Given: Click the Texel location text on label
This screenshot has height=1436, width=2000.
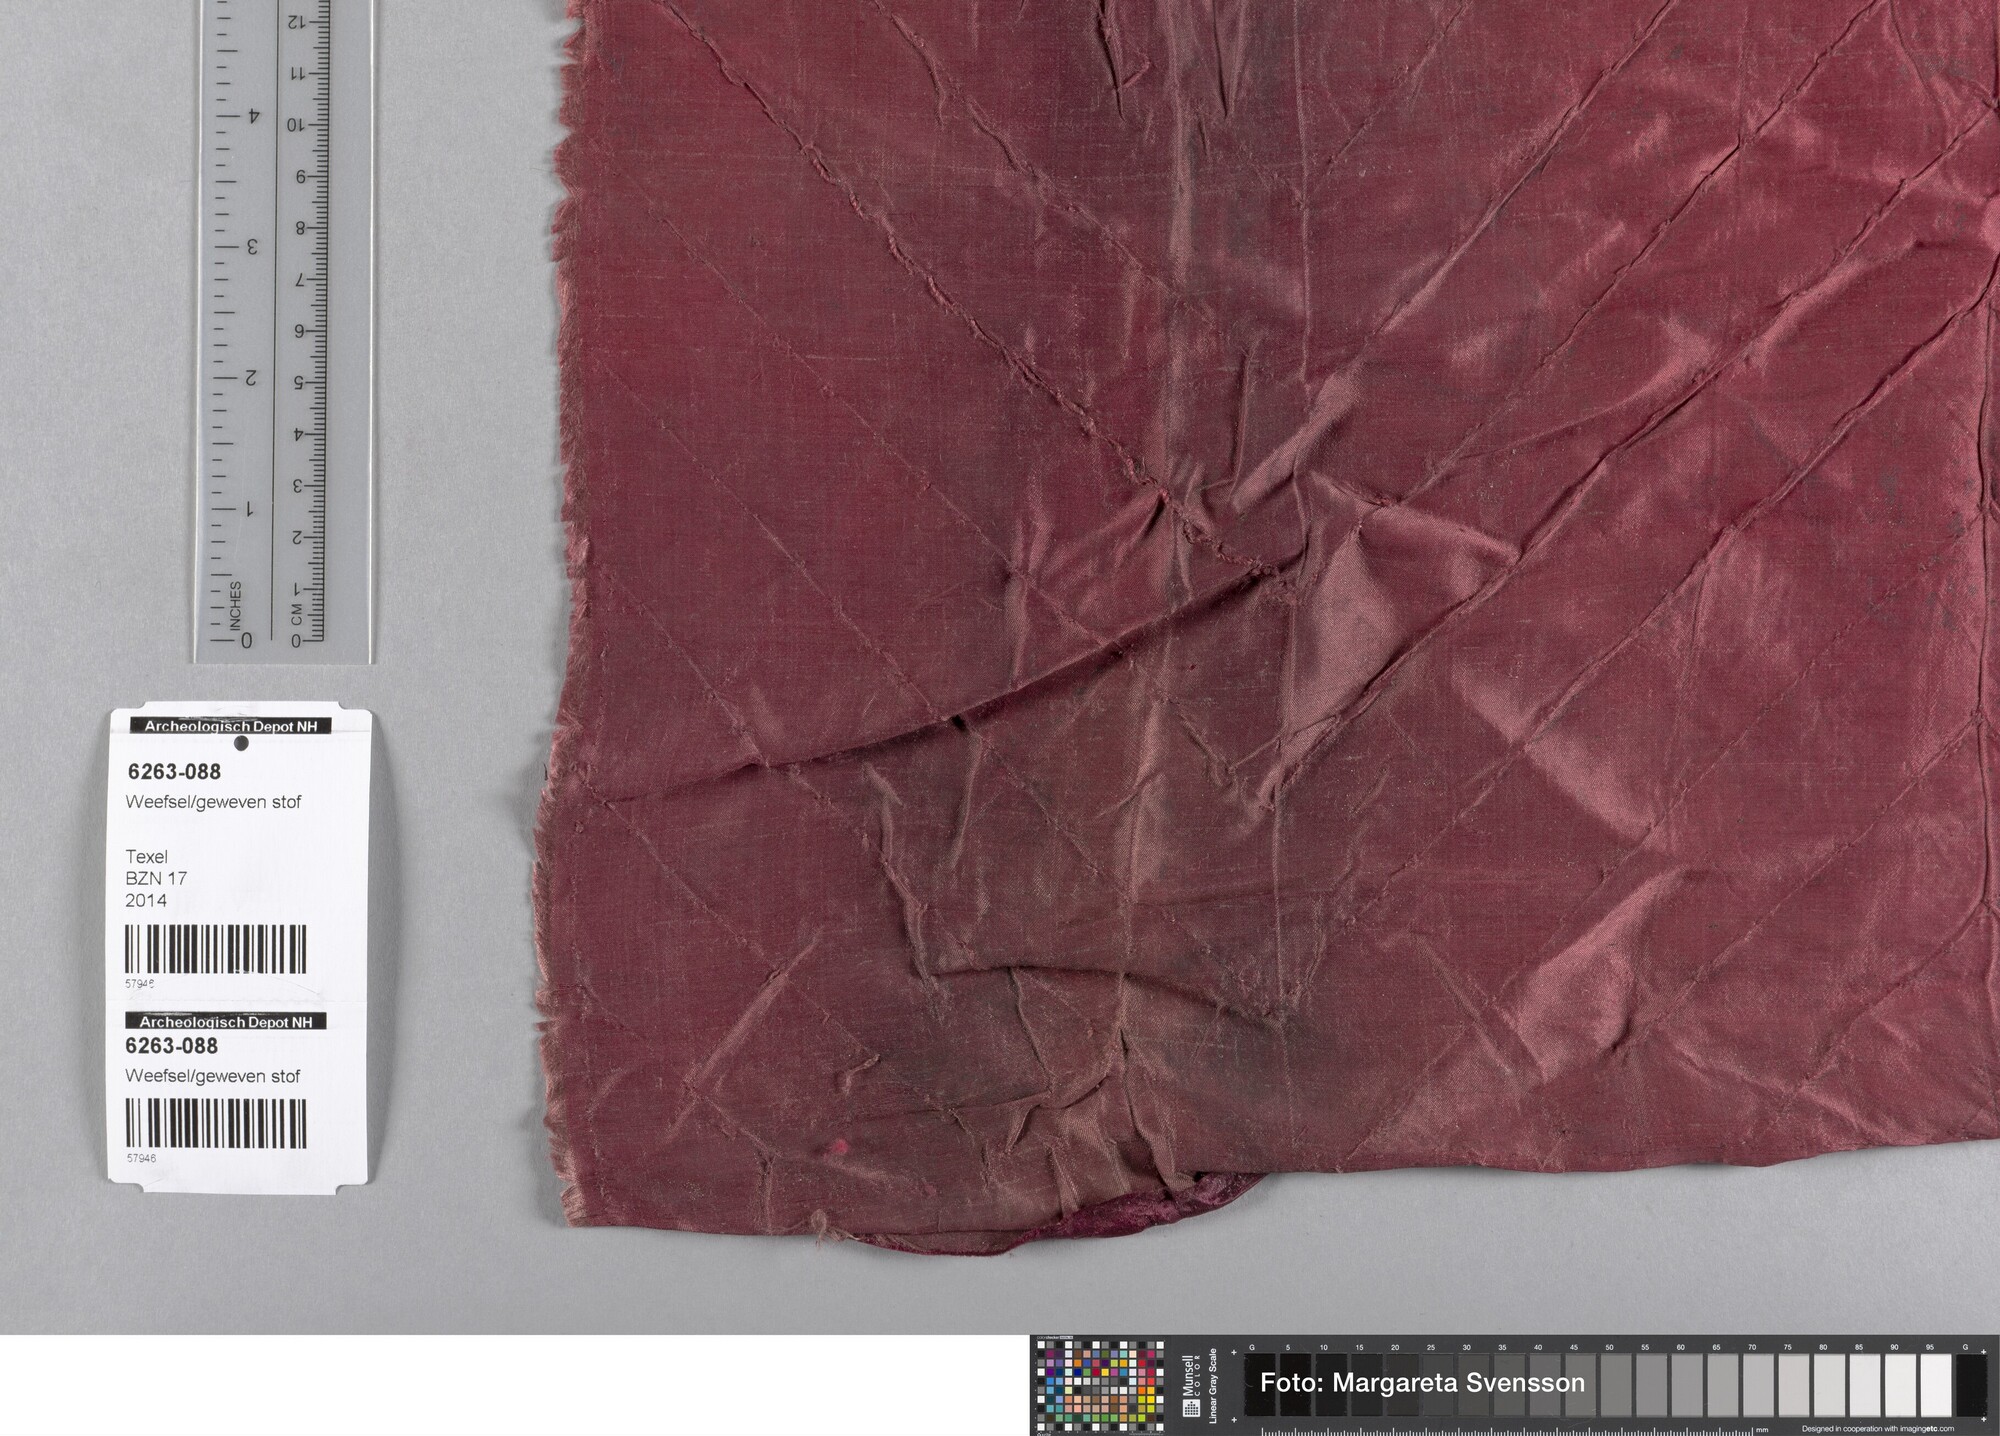Looking at the screenshot, I should 146,856.
